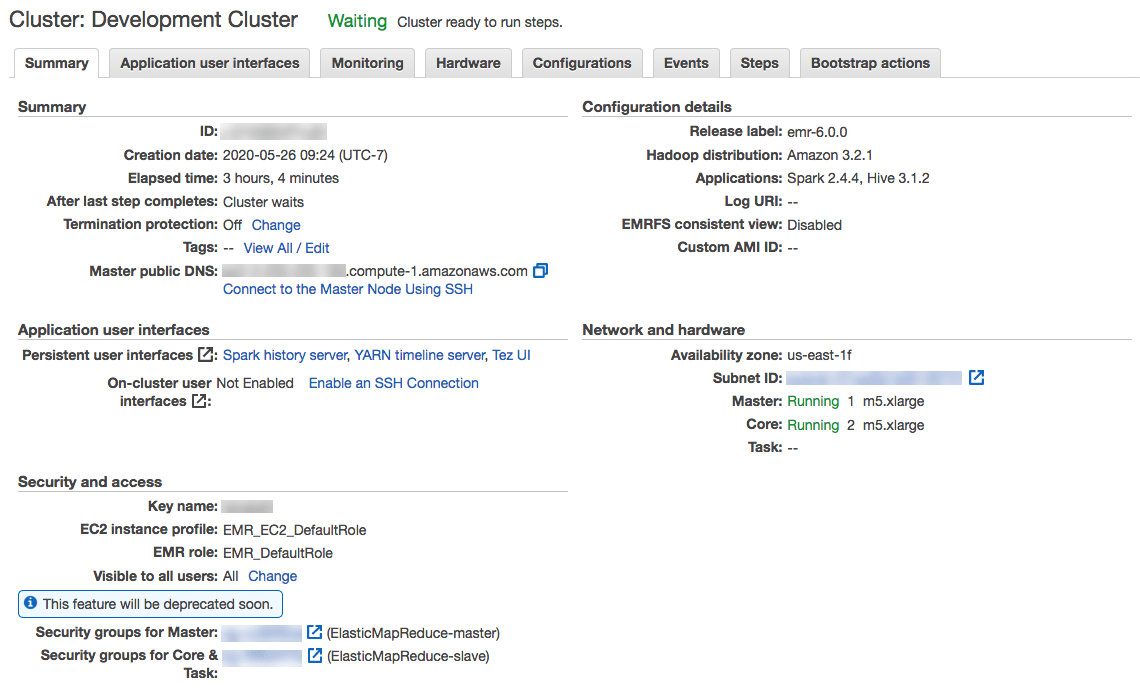
Task: Click the info icon on the deprecation notice
Action: click(31, 603)
